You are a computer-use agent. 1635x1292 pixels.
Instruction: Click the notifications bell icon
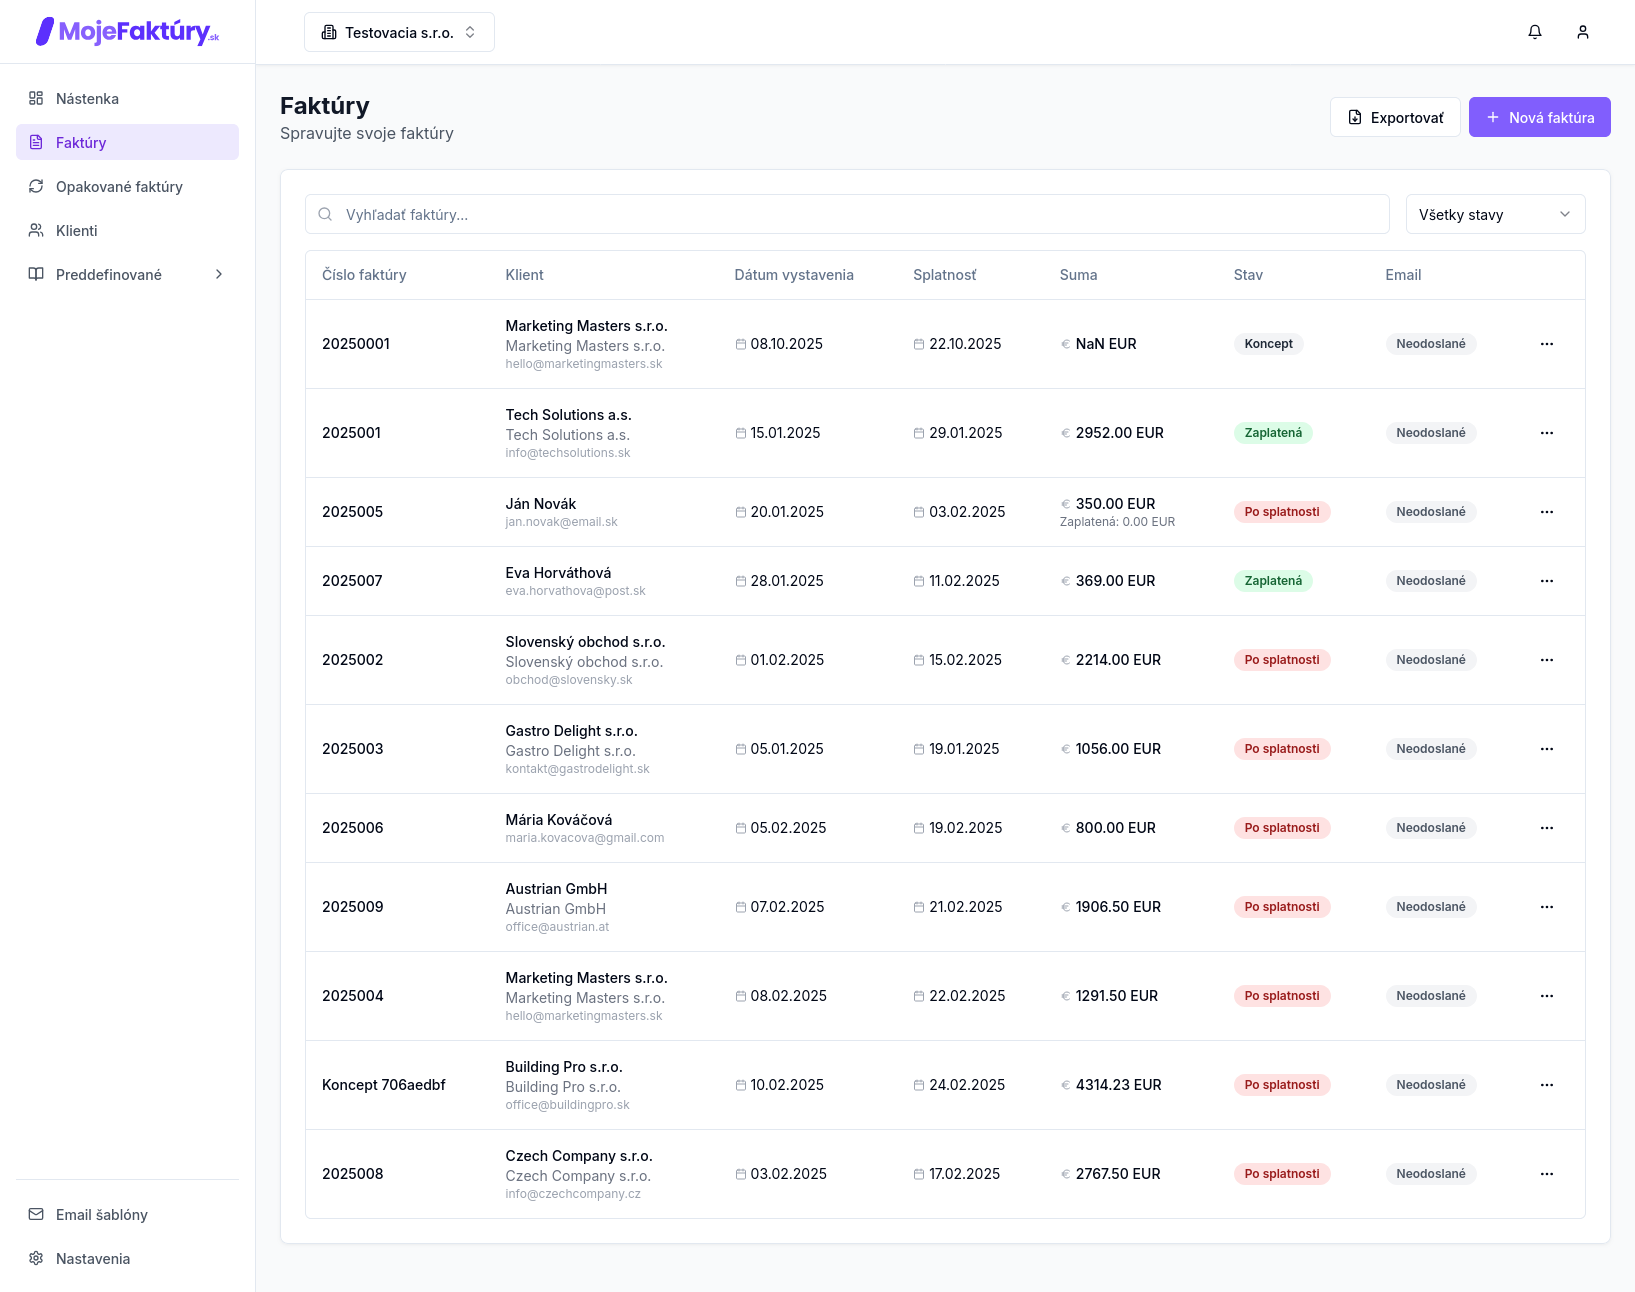click(1535, 32)
